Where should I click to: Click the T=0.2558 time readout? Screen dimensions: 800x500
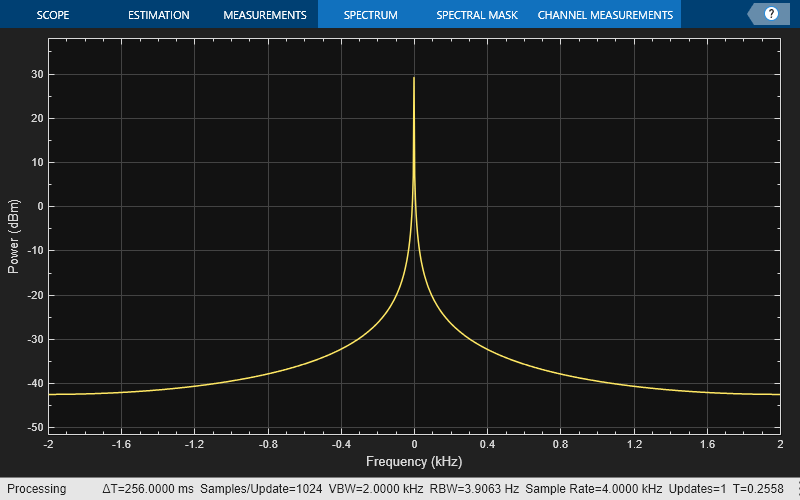tap(758, 489)
